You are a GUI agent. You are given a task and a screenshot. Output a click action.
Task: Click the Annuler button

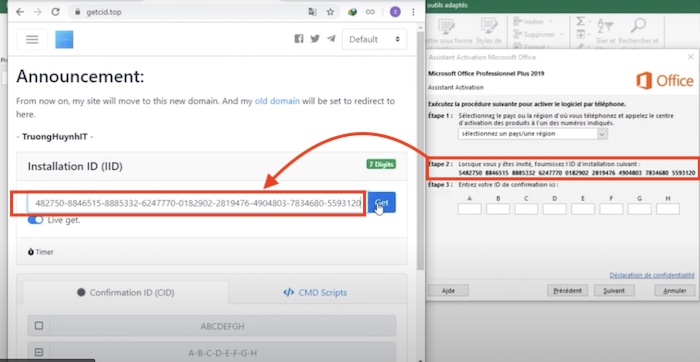(x=675, y=291)
